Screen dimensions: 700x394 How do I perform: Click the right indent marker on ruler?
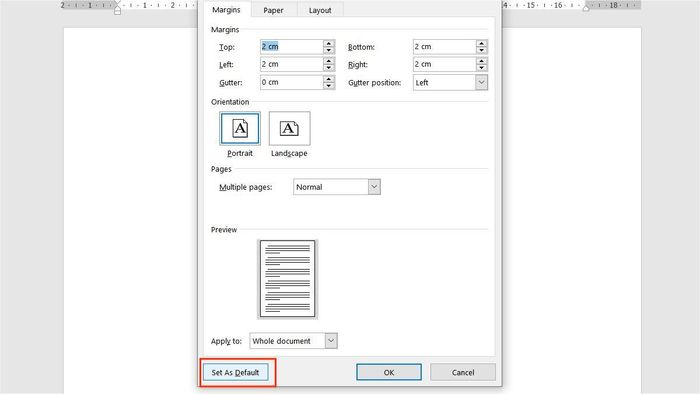tap(586, 7)
